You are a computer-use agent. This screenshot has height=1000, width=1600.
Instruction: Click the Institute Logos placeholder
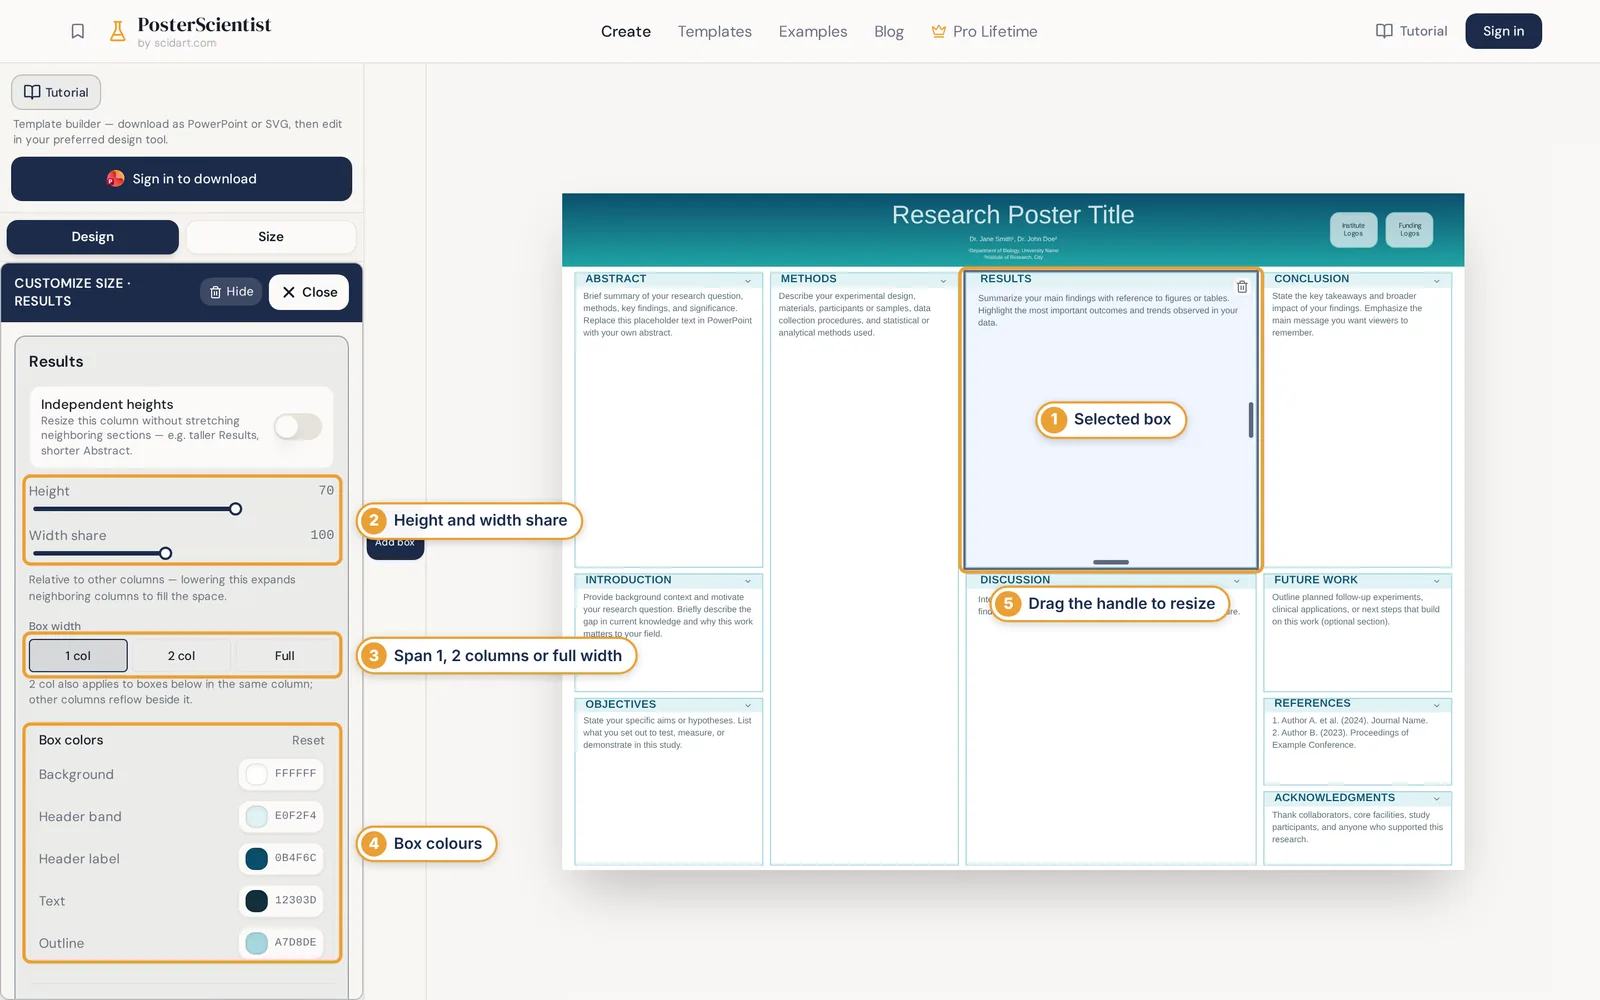(1353, 230)
